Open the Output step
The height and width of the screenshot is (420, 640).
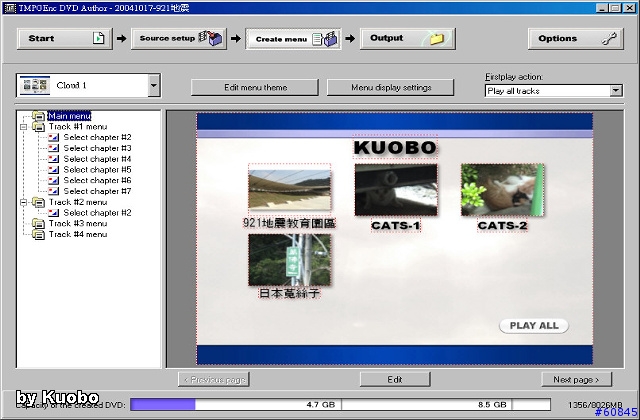click(407, 39)
